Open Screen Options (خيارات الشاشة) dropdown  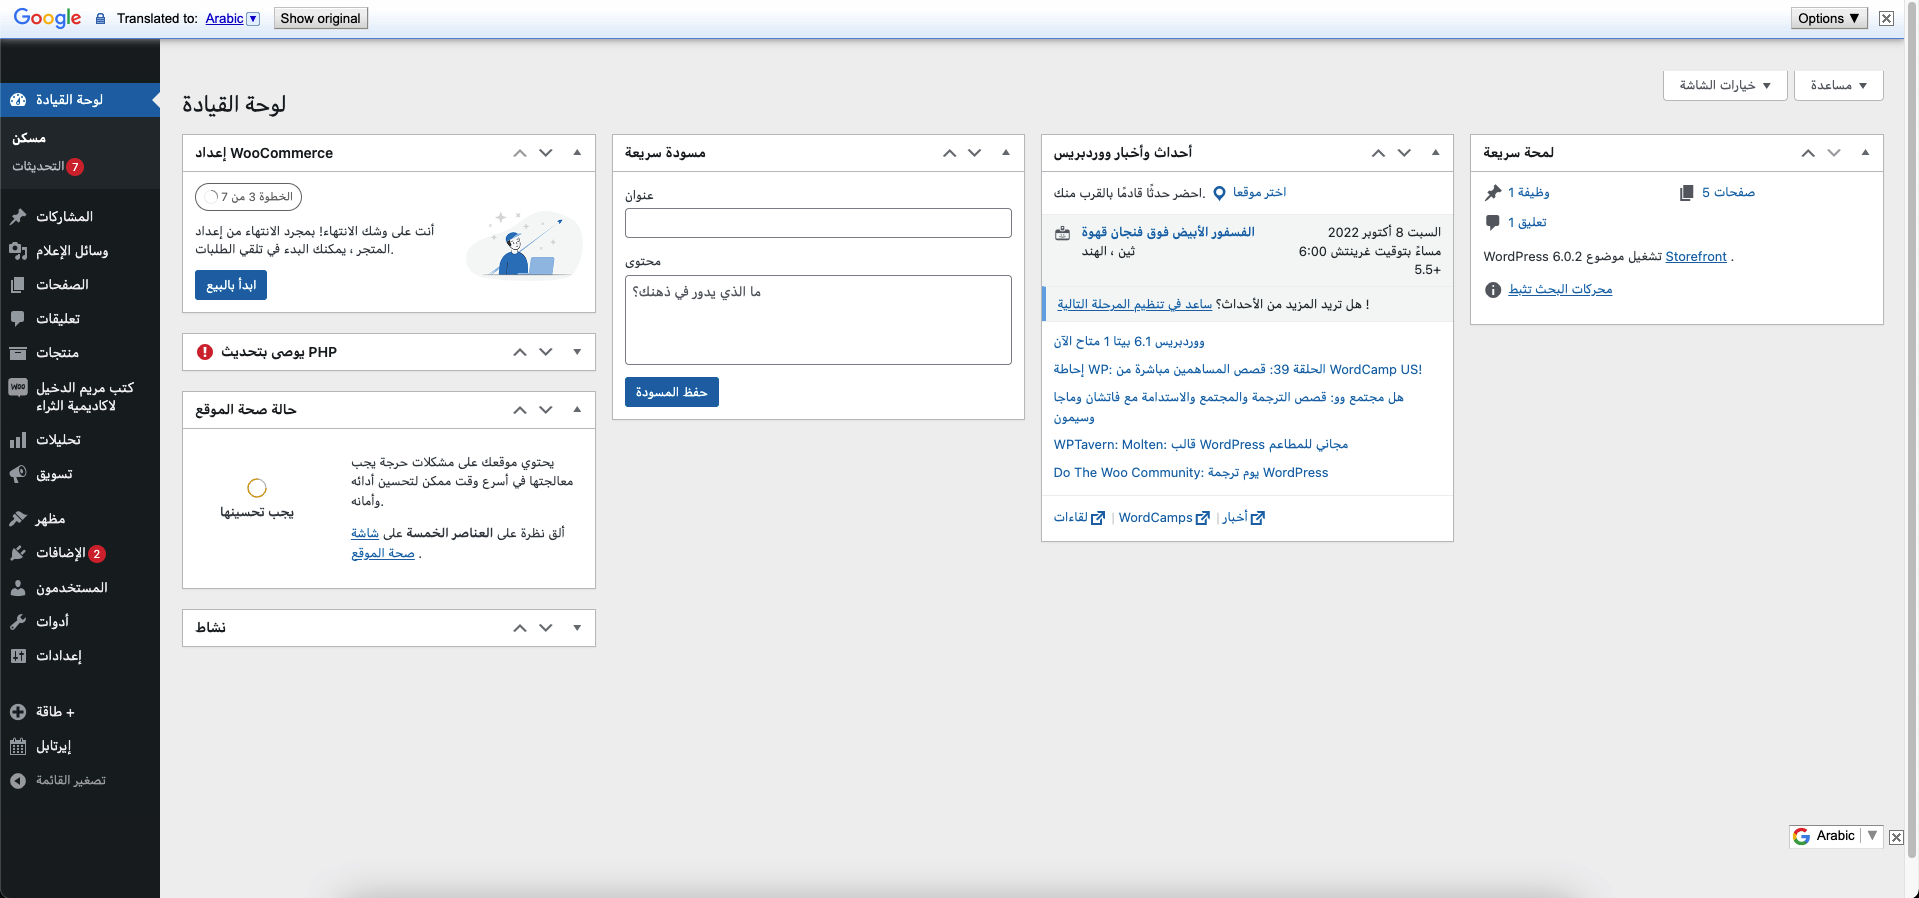pos(1725,85)
